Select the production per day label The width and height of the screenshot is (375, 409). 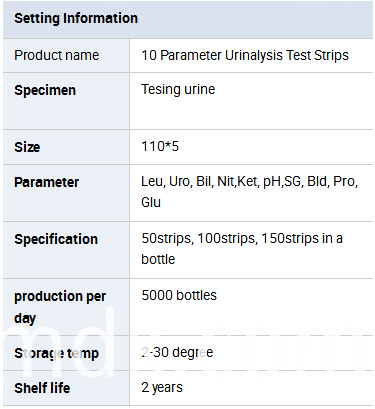tap(60, 307)
